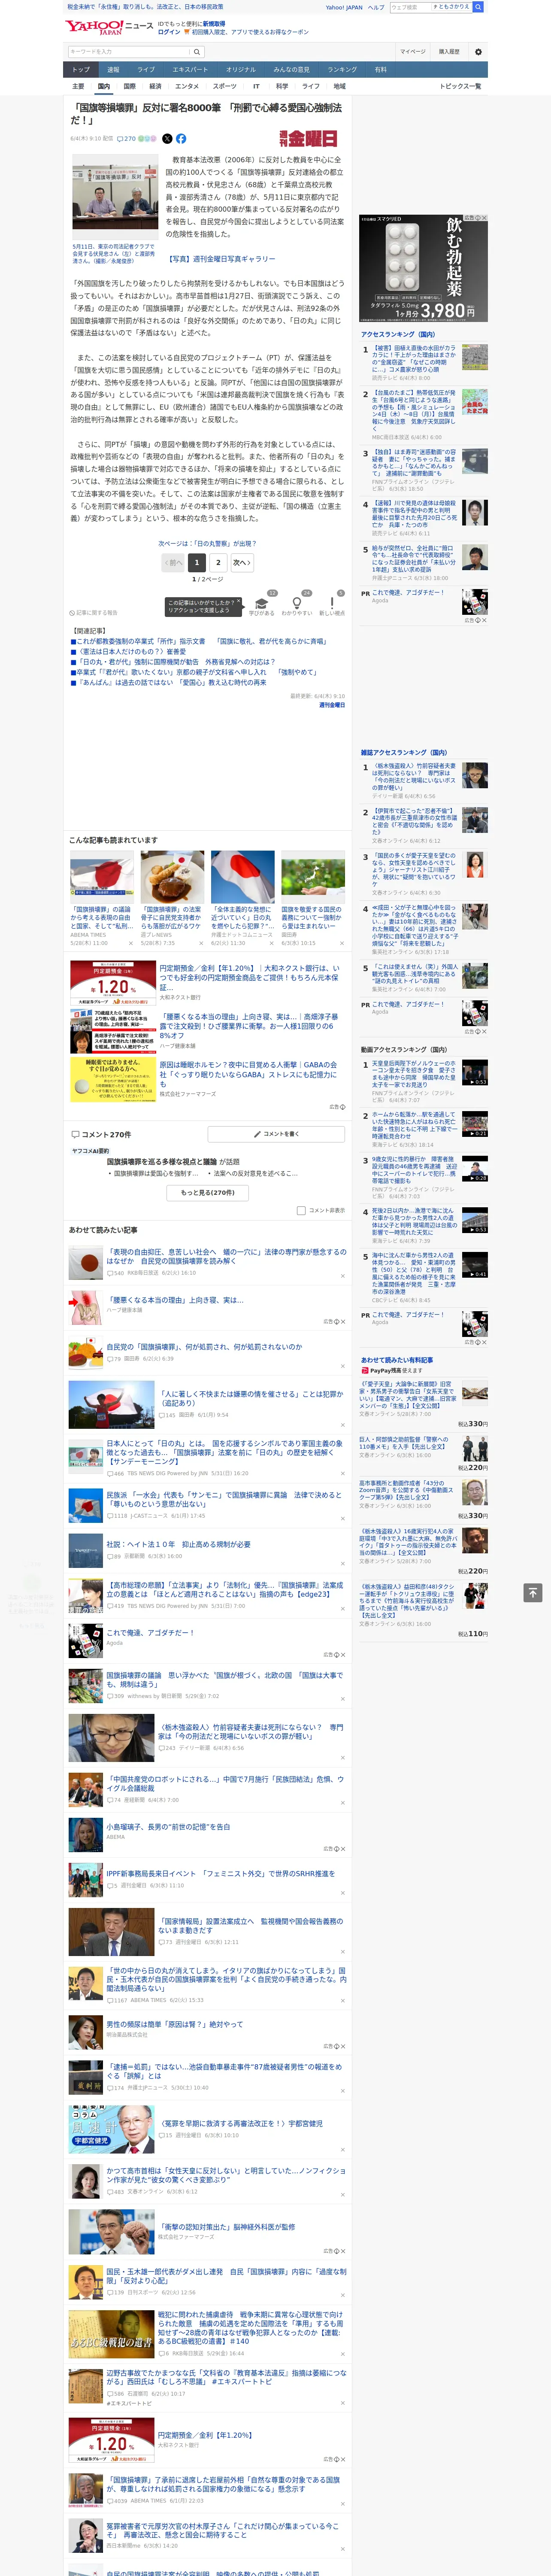Select the 速報 tab
Viewport: 551px width, 2576px height.
tap(113, 70)
